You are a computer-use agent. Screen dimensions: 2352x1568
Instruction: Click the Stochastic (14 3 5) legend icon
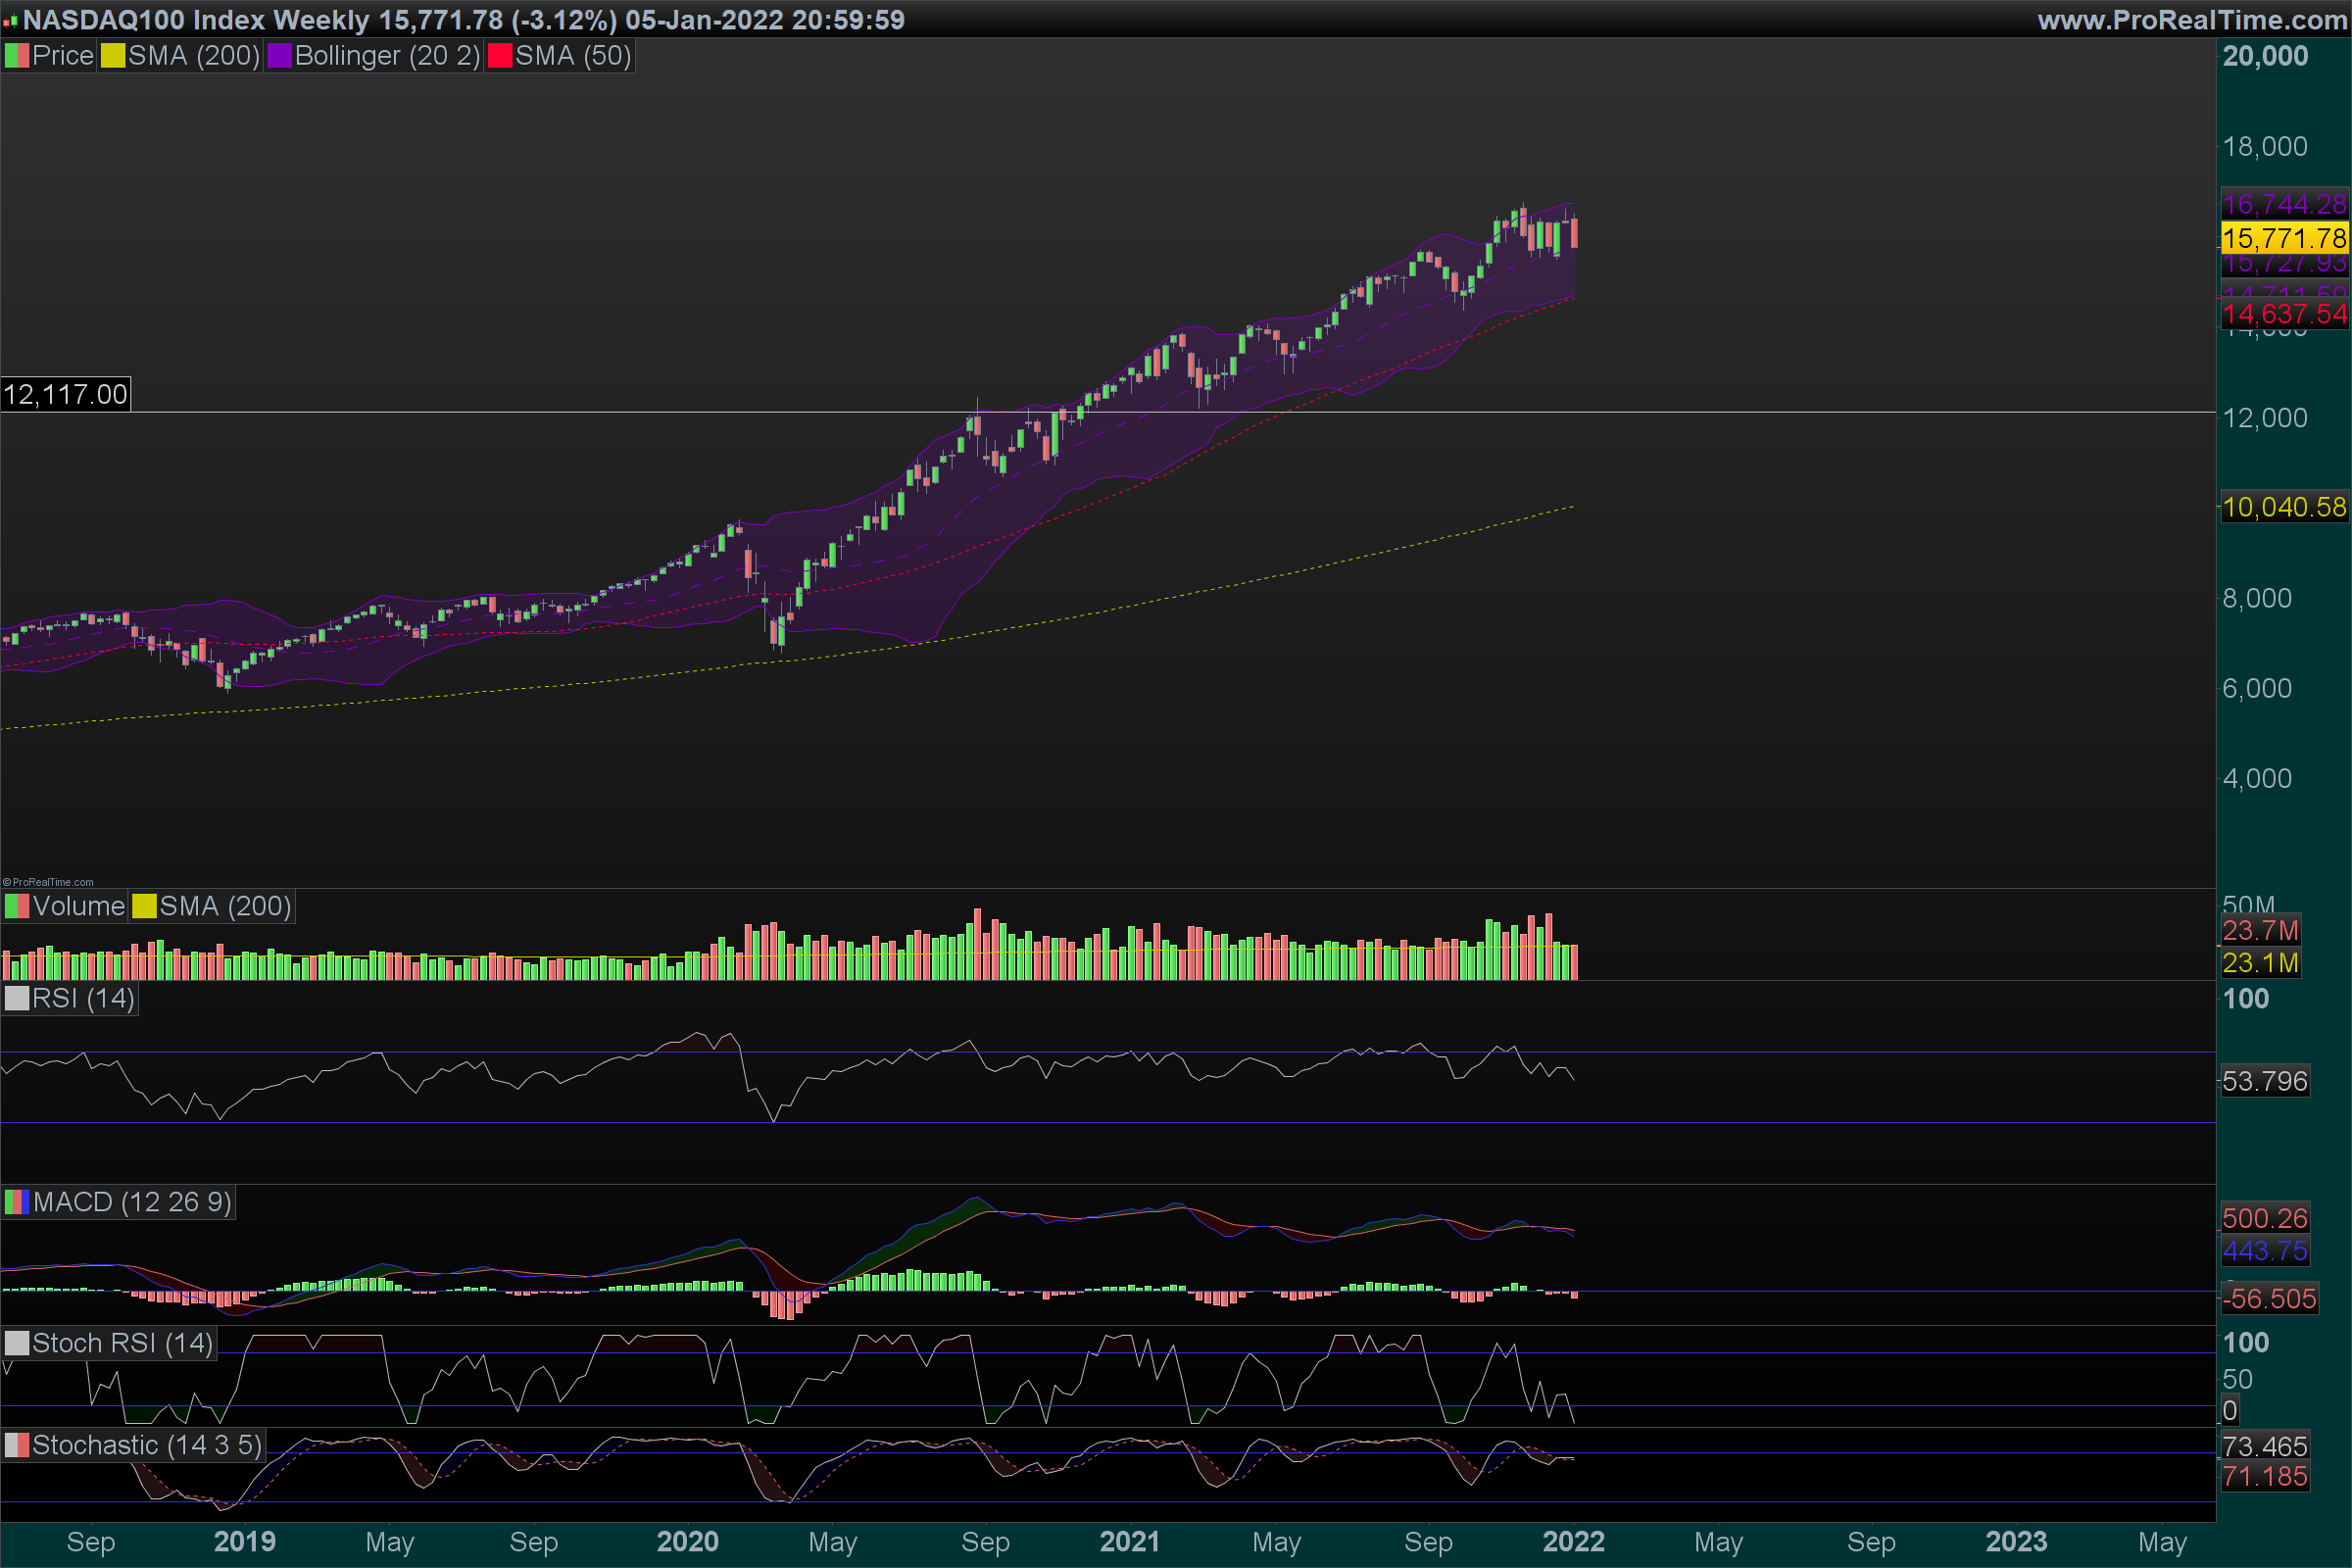[17, 1445]
